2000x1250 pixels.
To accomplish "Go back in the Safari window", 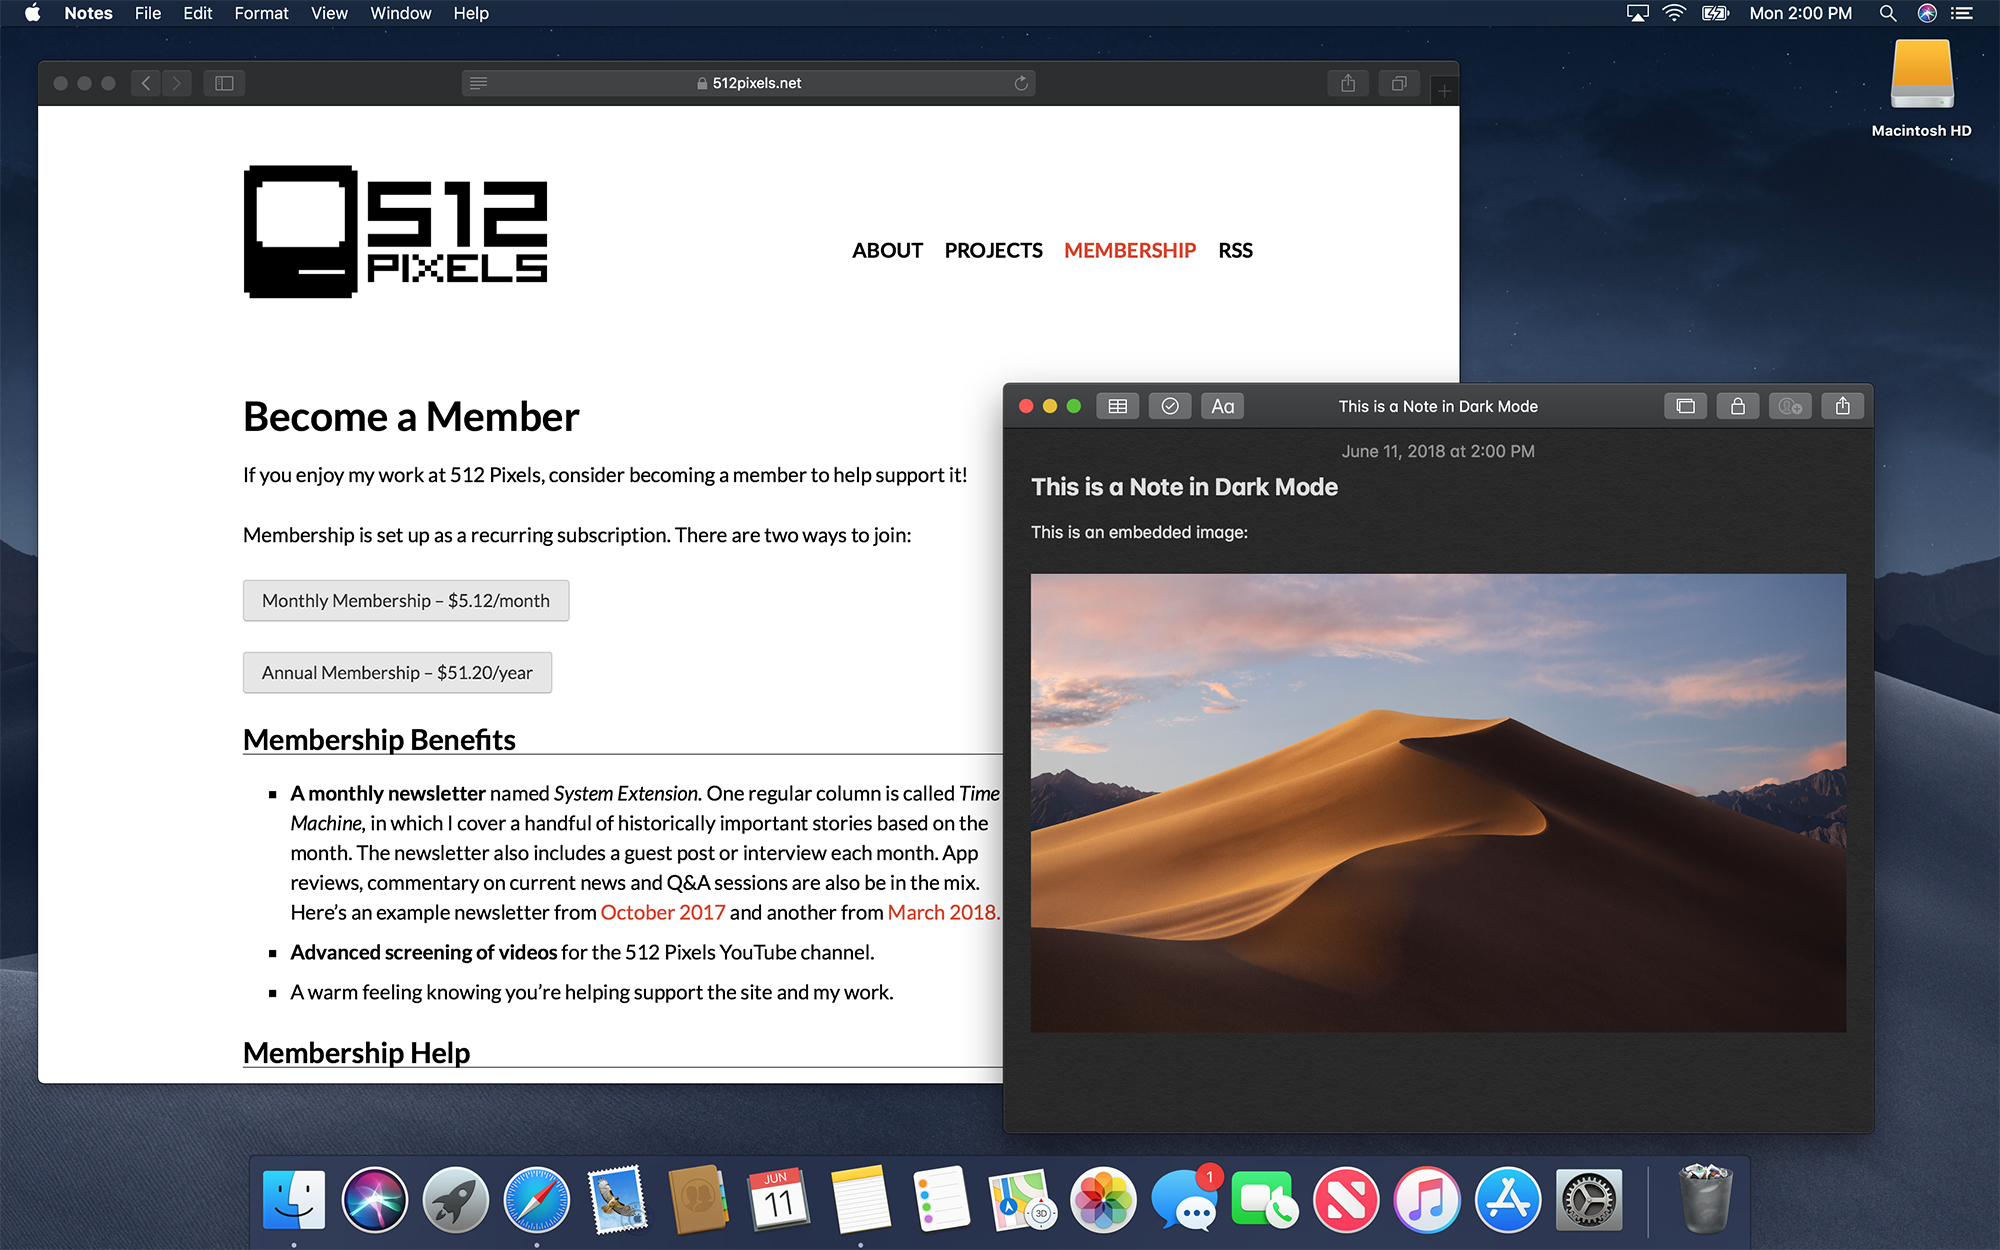I will (x=146, y=83).
